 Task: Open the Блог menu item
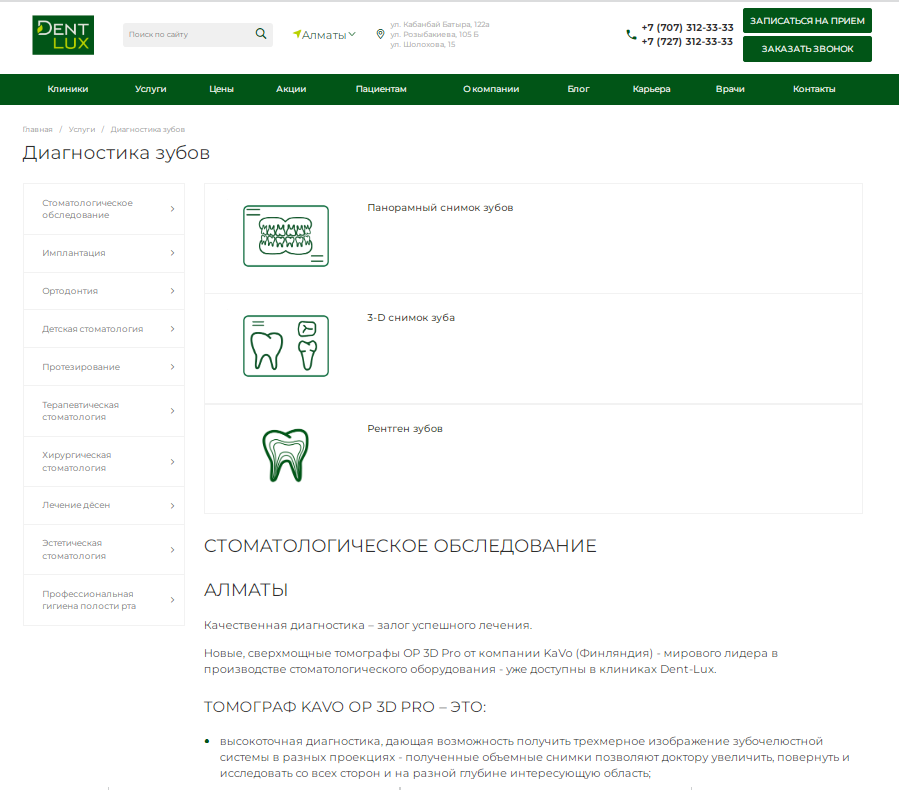click(x=579, y=89)
